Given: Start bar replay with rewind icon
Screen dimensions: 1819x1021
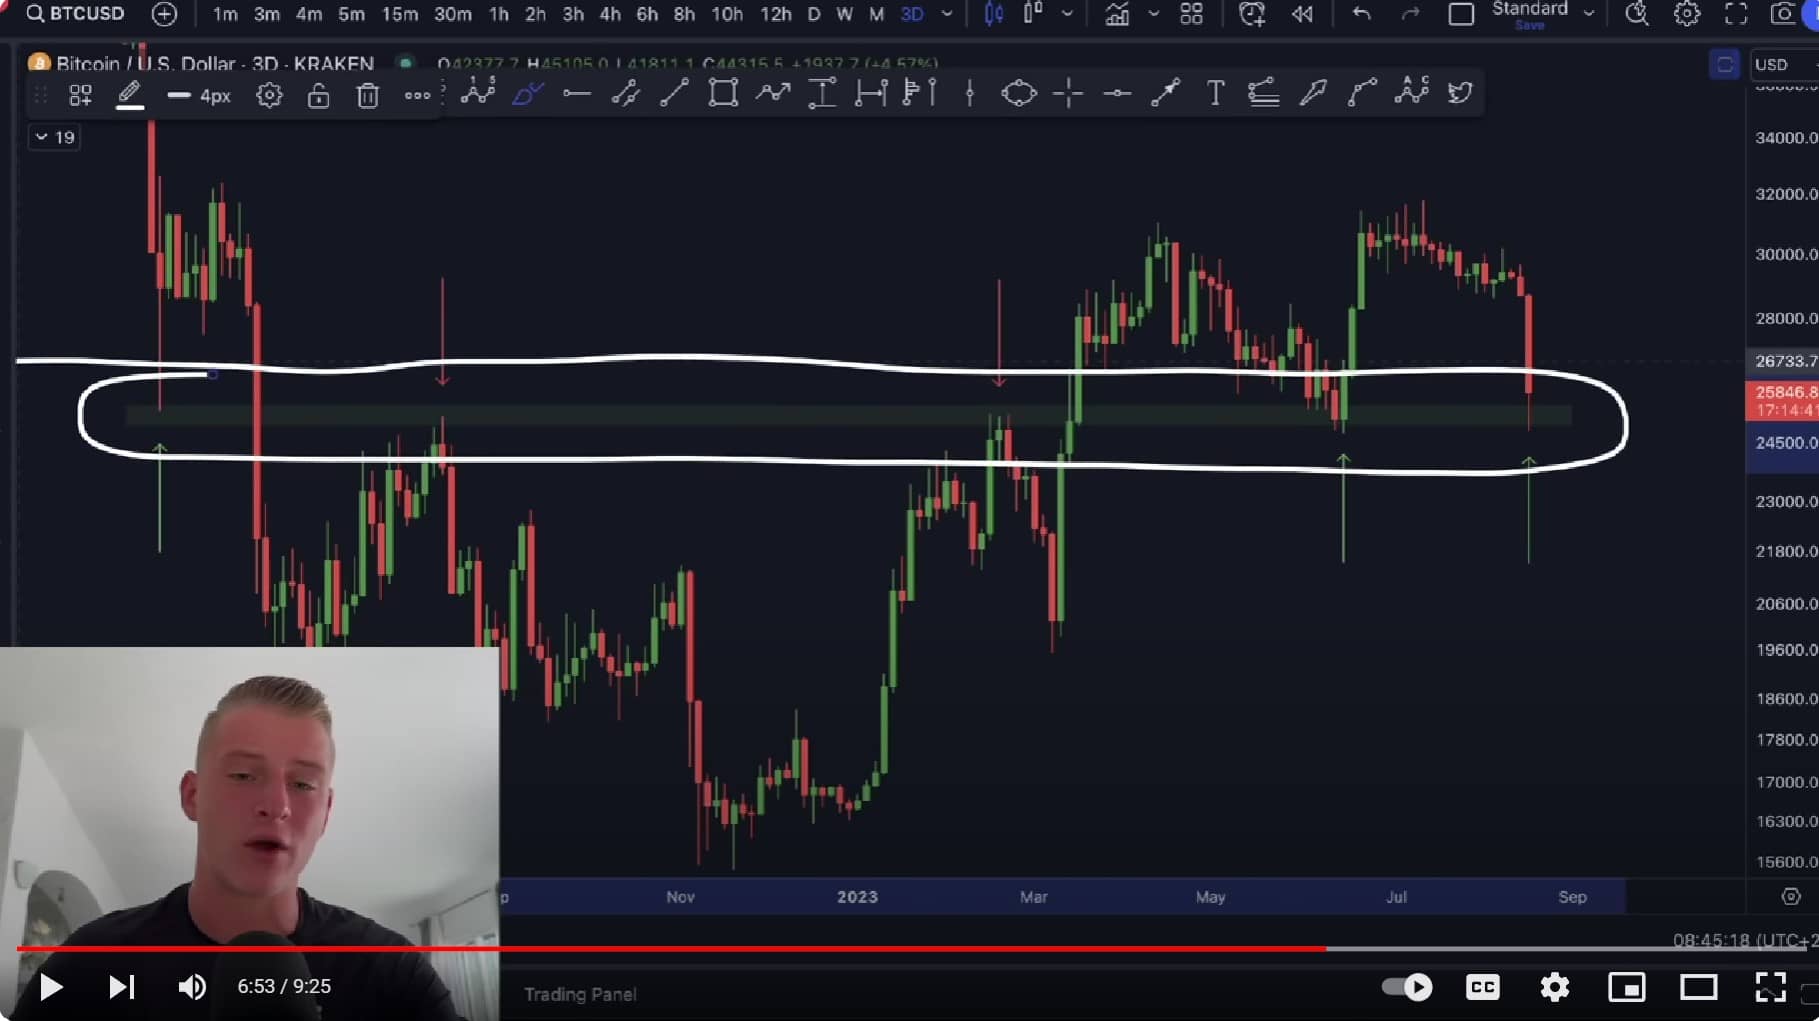Looking at the screenshot, I should (1302, 14).
